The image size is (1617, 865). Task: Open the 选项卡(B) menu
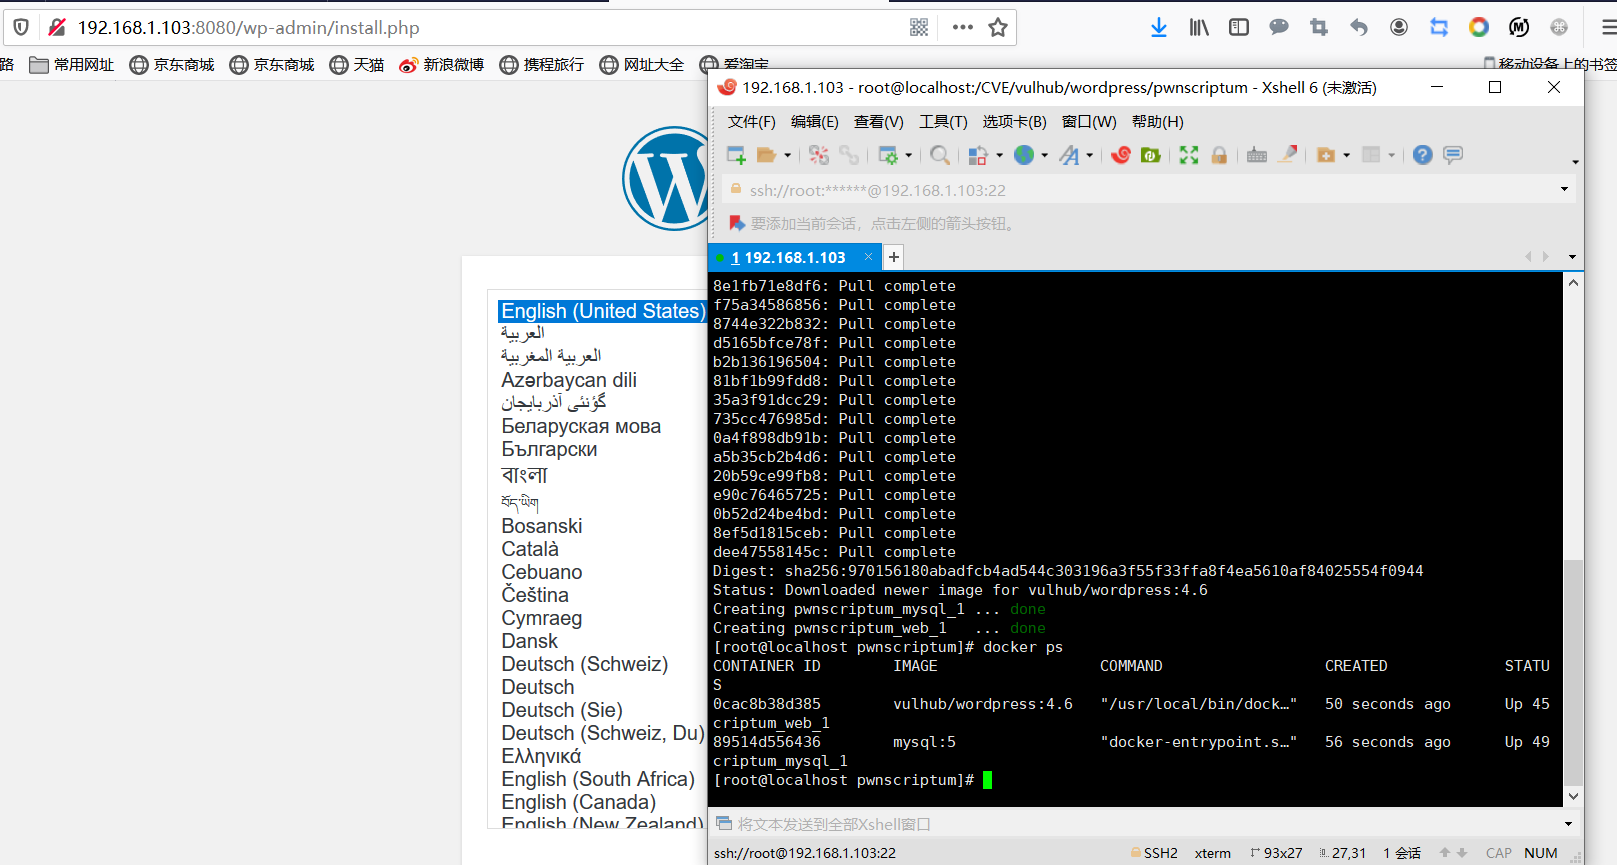click(x=1014, y=121)
